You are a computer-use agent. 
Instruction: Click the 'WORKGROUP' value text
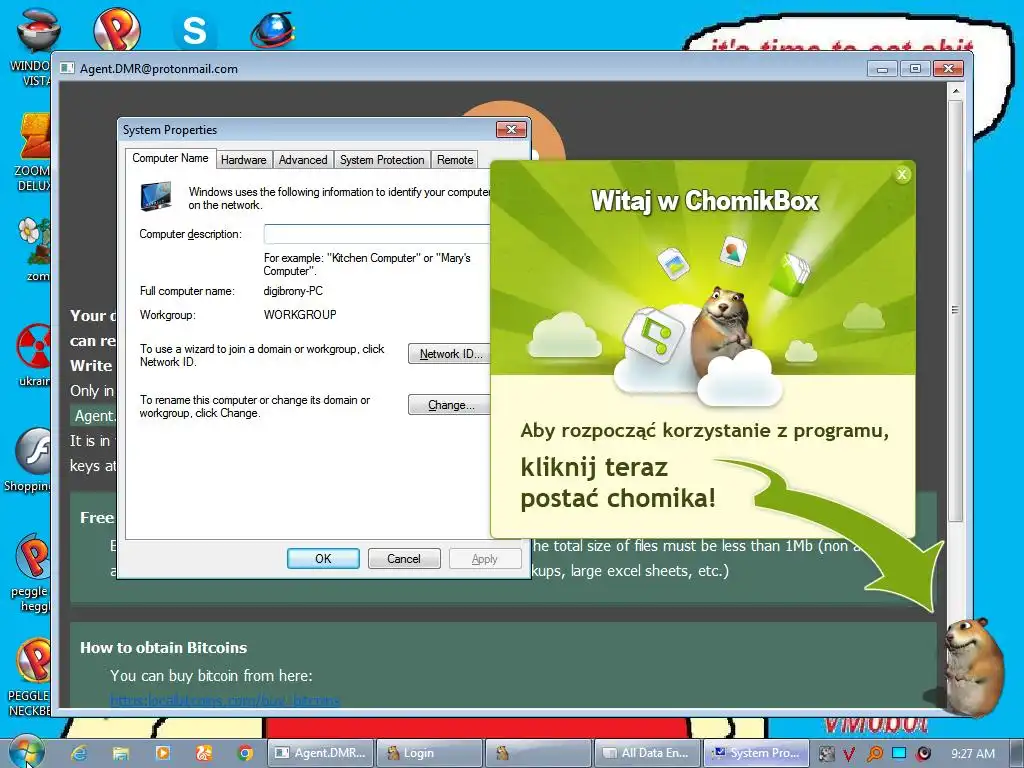300,314
